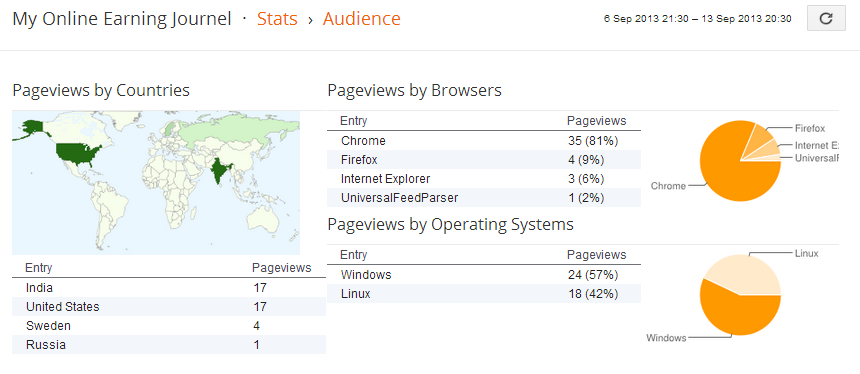
Task: Click the 18 (42%) pageviews value
Action: pos(593,294)
